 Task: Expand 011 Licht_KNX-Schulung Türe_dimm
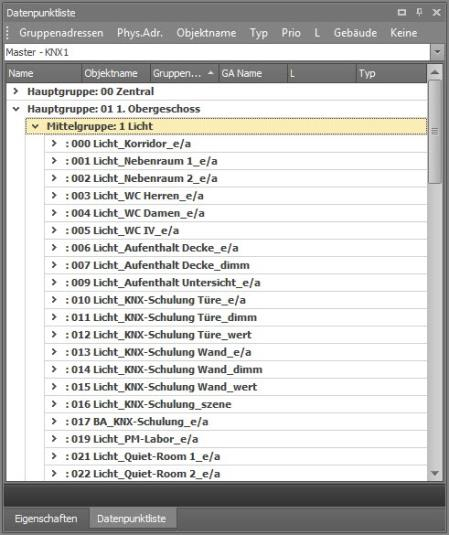(x=54, y=317)
